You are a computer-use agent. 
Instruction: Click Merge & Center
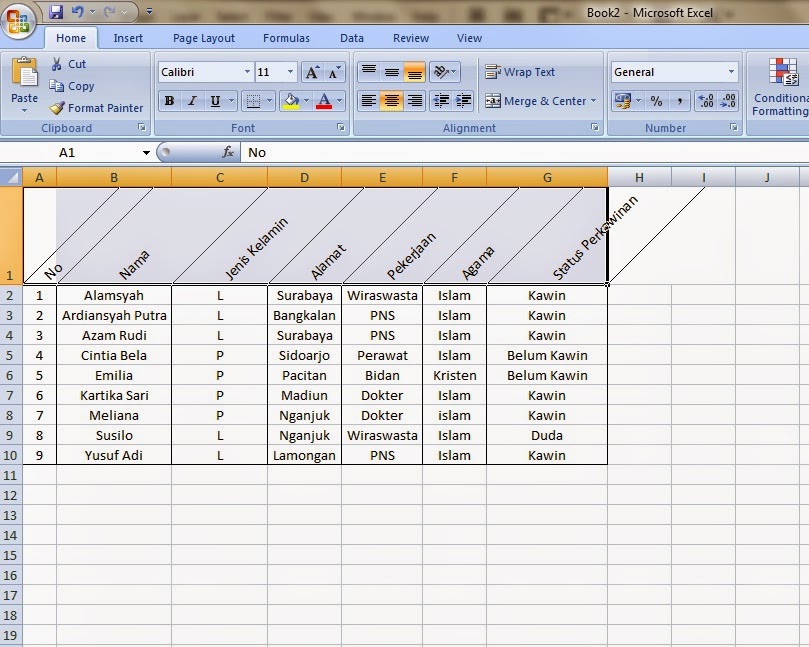pos(535,101)
